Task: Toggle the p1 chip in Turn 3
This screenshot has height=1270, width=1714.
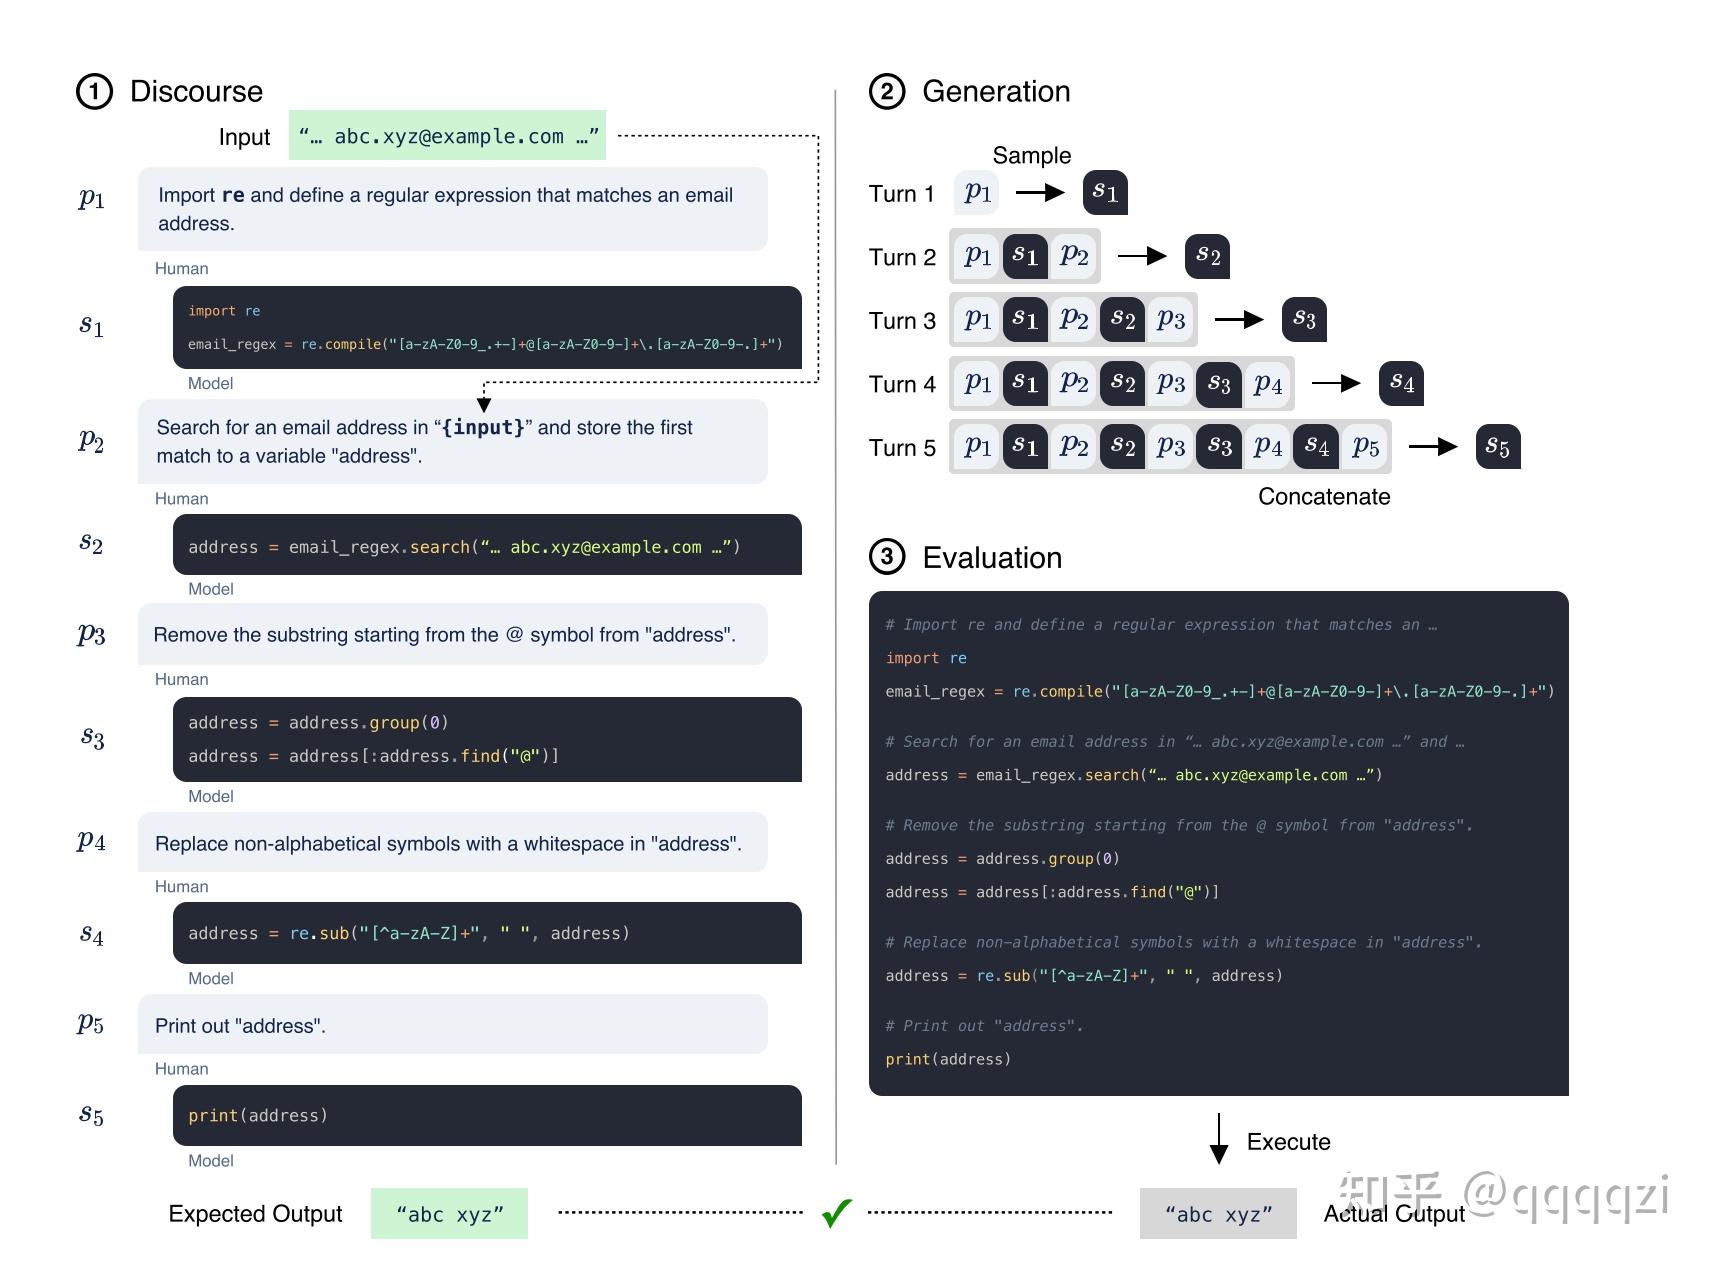Action: 977,319
